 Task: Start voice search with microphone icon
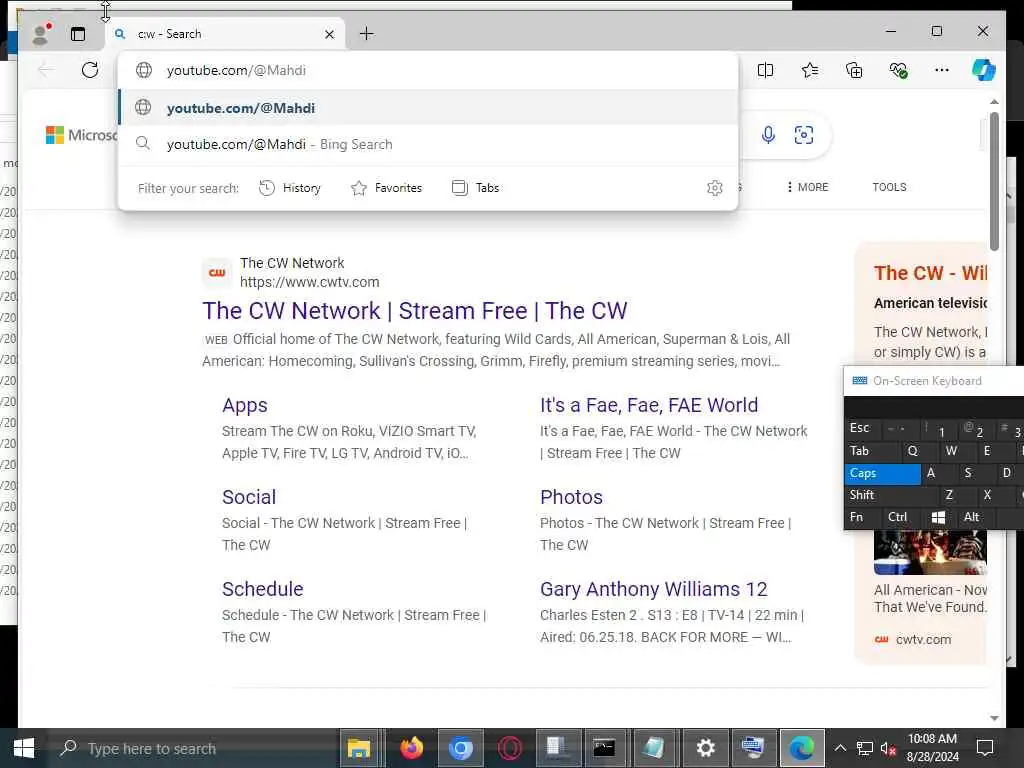pyautogui.click(x=768, y=135)
